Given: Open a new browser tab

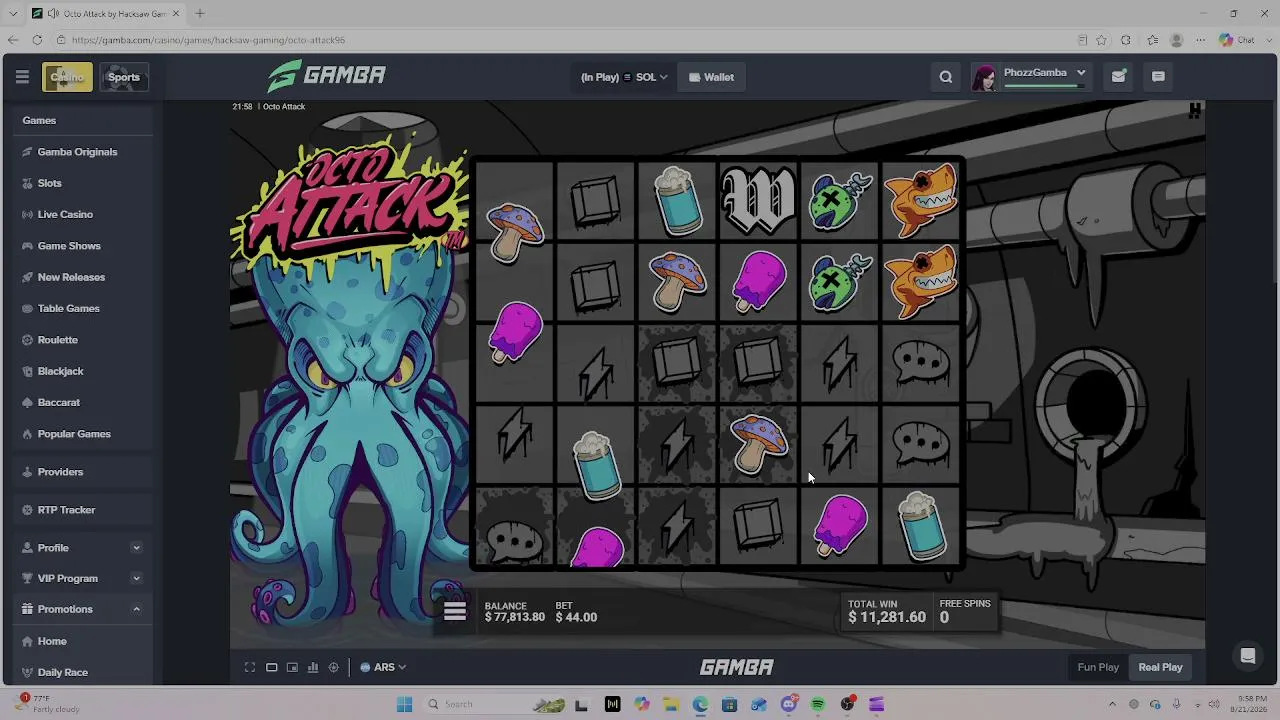Looking at the screenshot, I should [200, 14].
